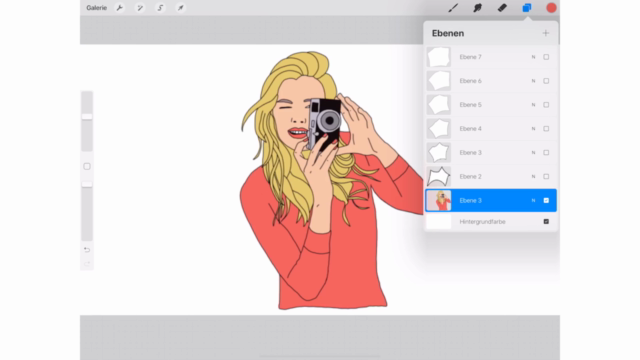This screenshot has width=640, height=360.
Task: Uncheck the Hintergrundfarbe visibility checkbox
Action: coord(546,222)
